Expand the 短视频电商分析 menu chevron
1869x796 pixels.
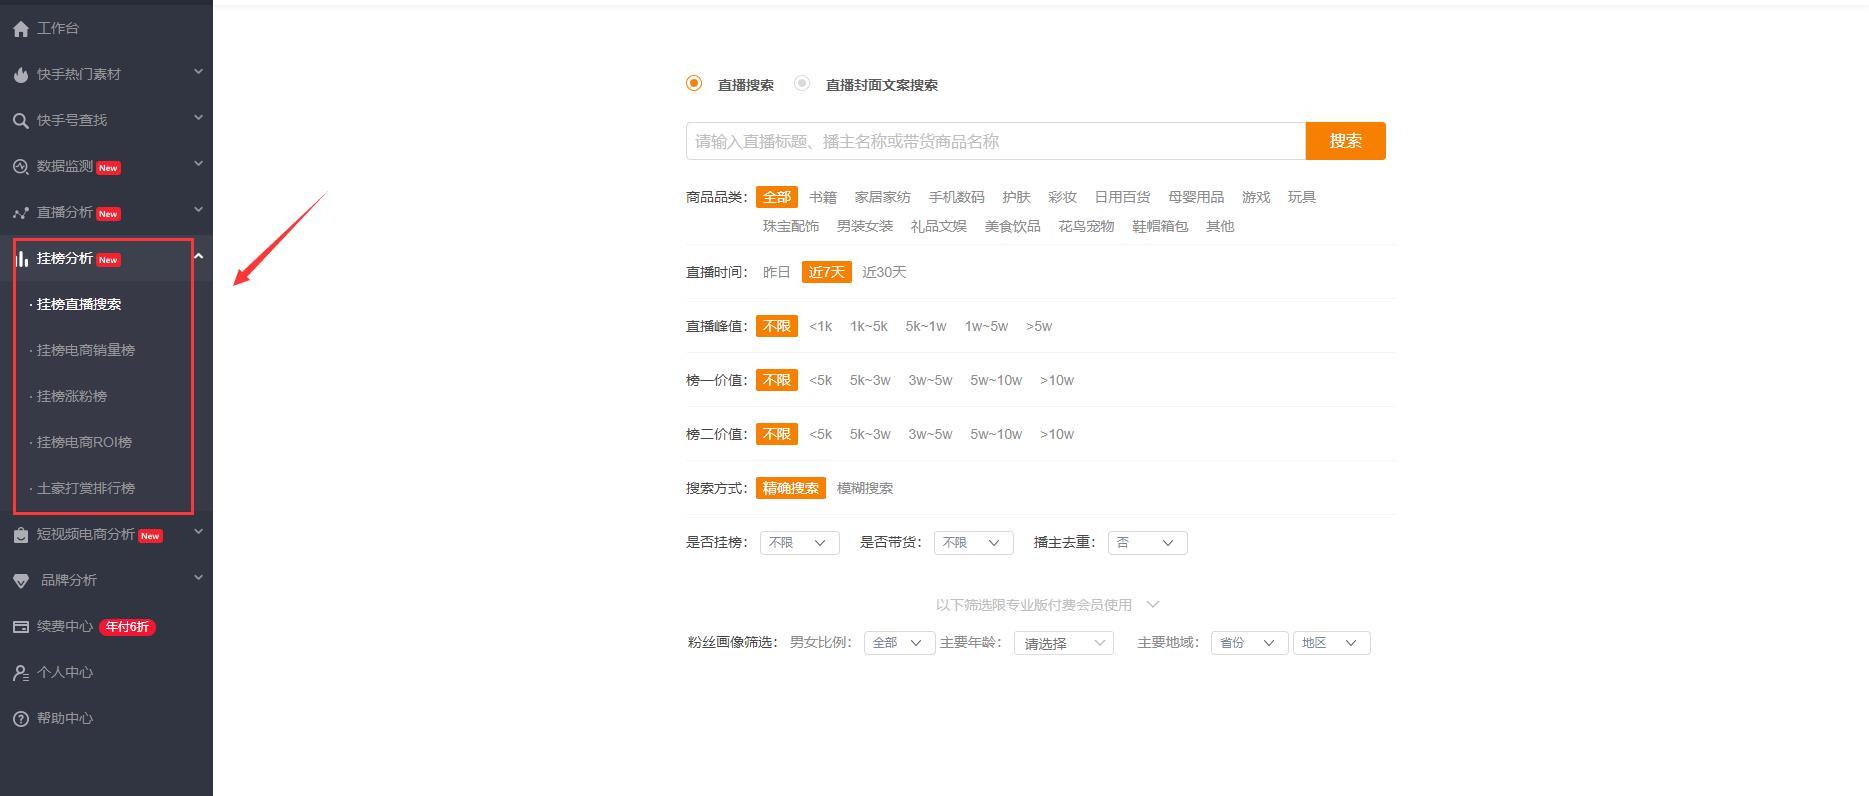pyautogui.click(x=198, y=531)
